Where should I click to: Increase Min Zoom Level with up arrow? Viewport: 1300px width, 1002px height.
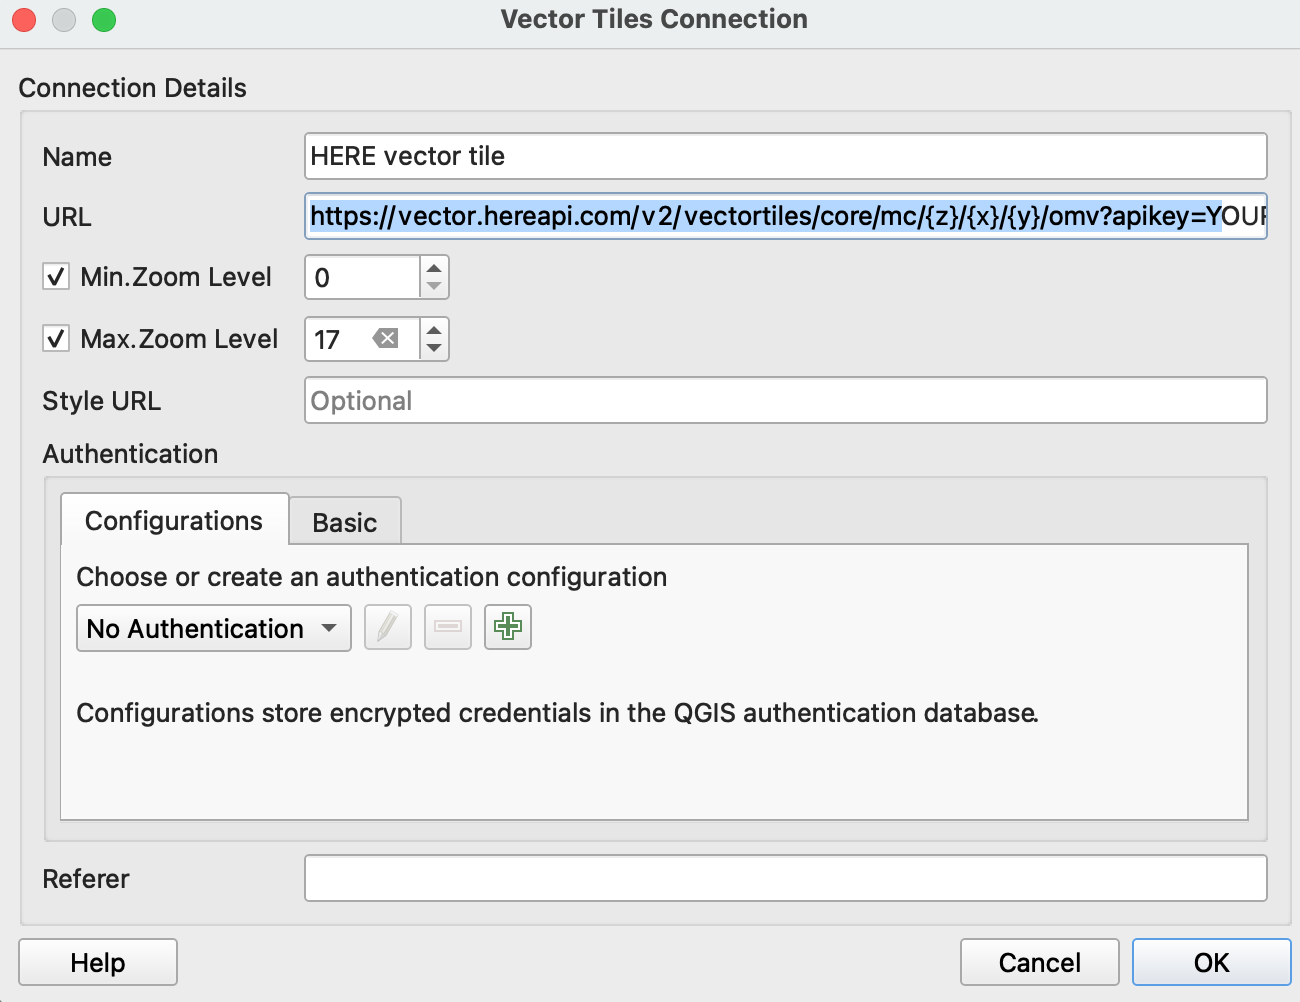click(434, 267)
